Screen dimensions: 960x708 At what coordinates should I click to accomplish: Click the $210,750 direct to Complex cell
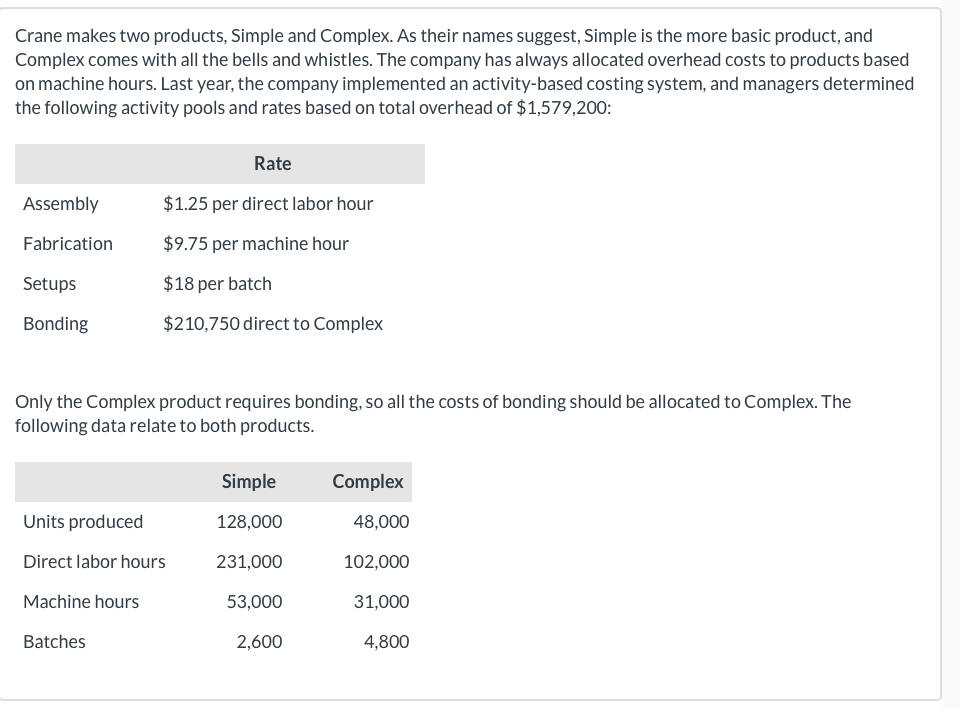[273, 324]
